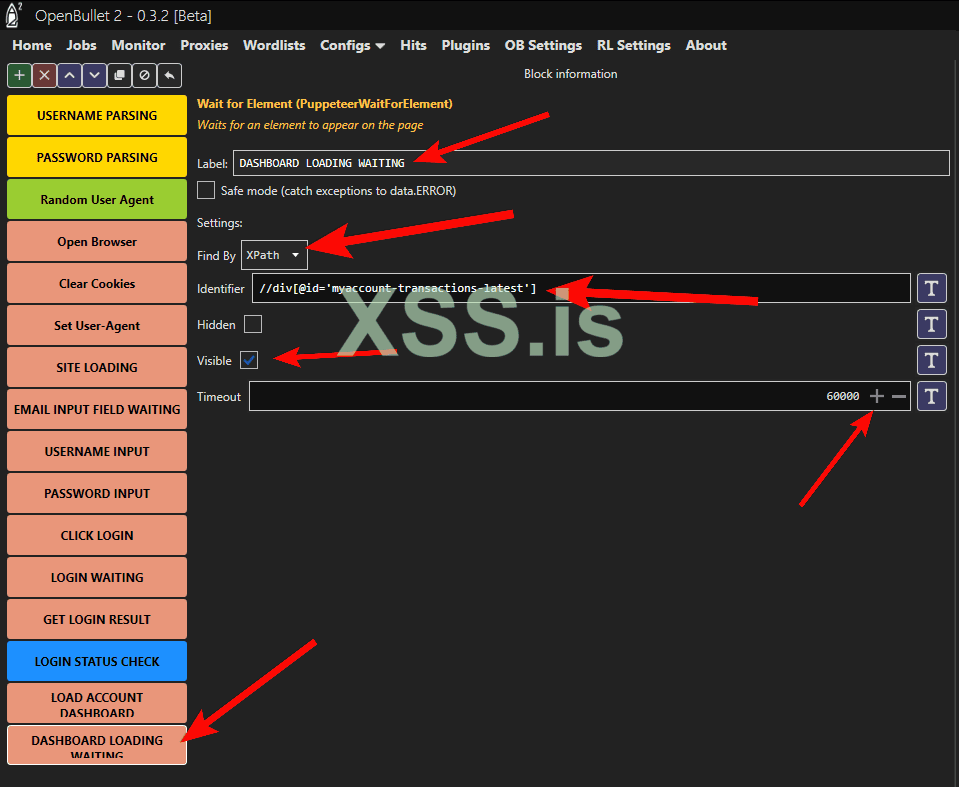Image resolution: width=959 pixels, height=787 pixels.
Task: Duplicate the selected block with the clone icon
Action: click(119, 76)
